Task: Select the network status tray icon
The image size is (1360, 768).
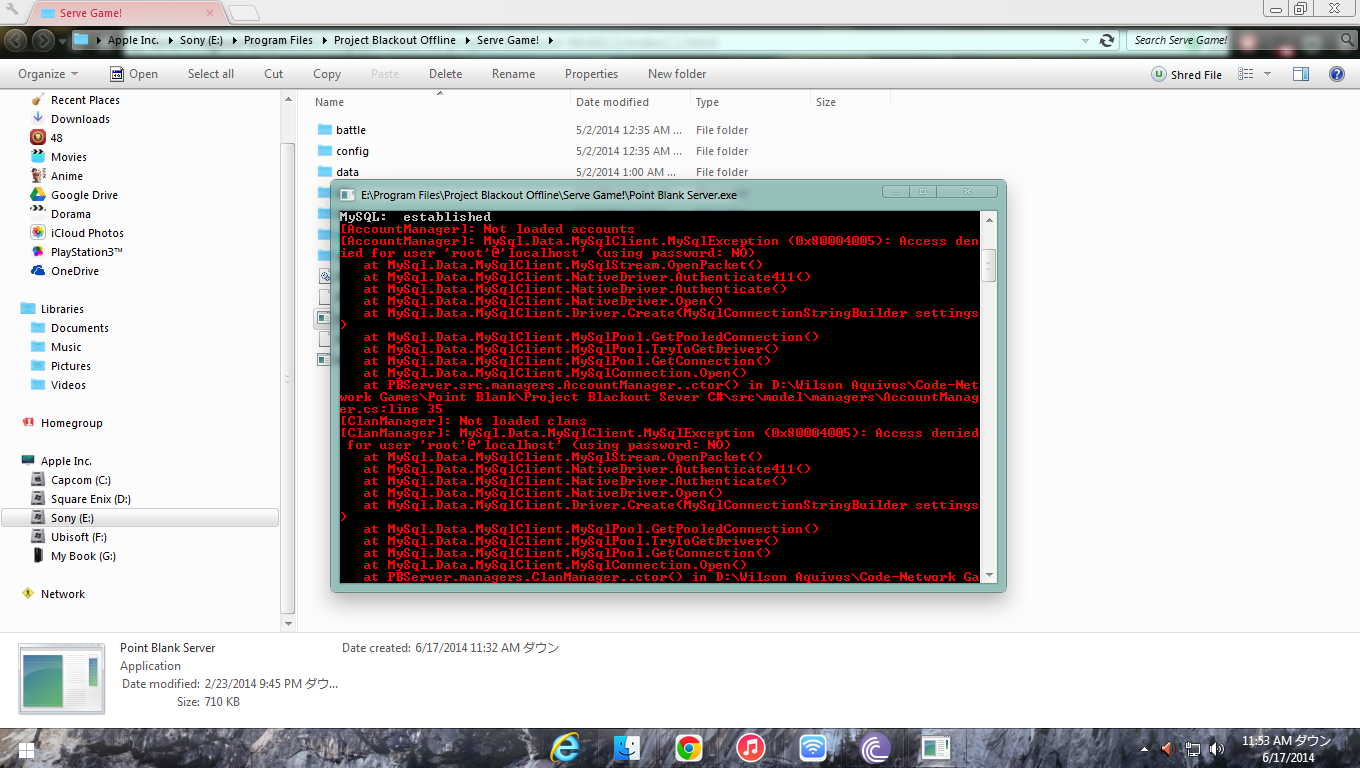Action: click(x=1192, y=748)
